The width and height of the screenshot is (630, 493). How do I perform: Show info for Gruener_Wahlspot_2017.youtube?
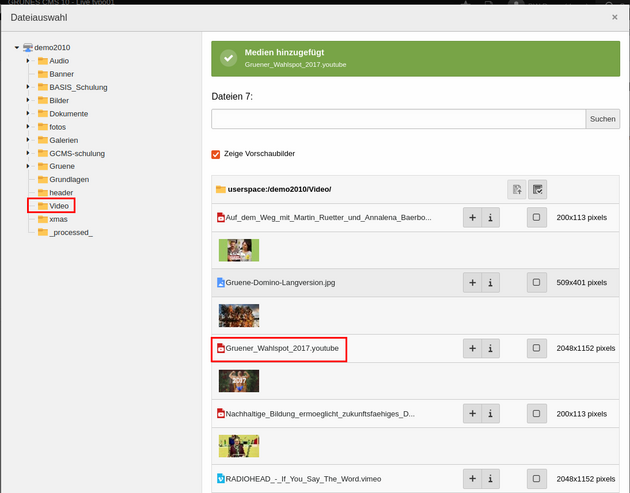pyautogui.click(x=491, y=348)
